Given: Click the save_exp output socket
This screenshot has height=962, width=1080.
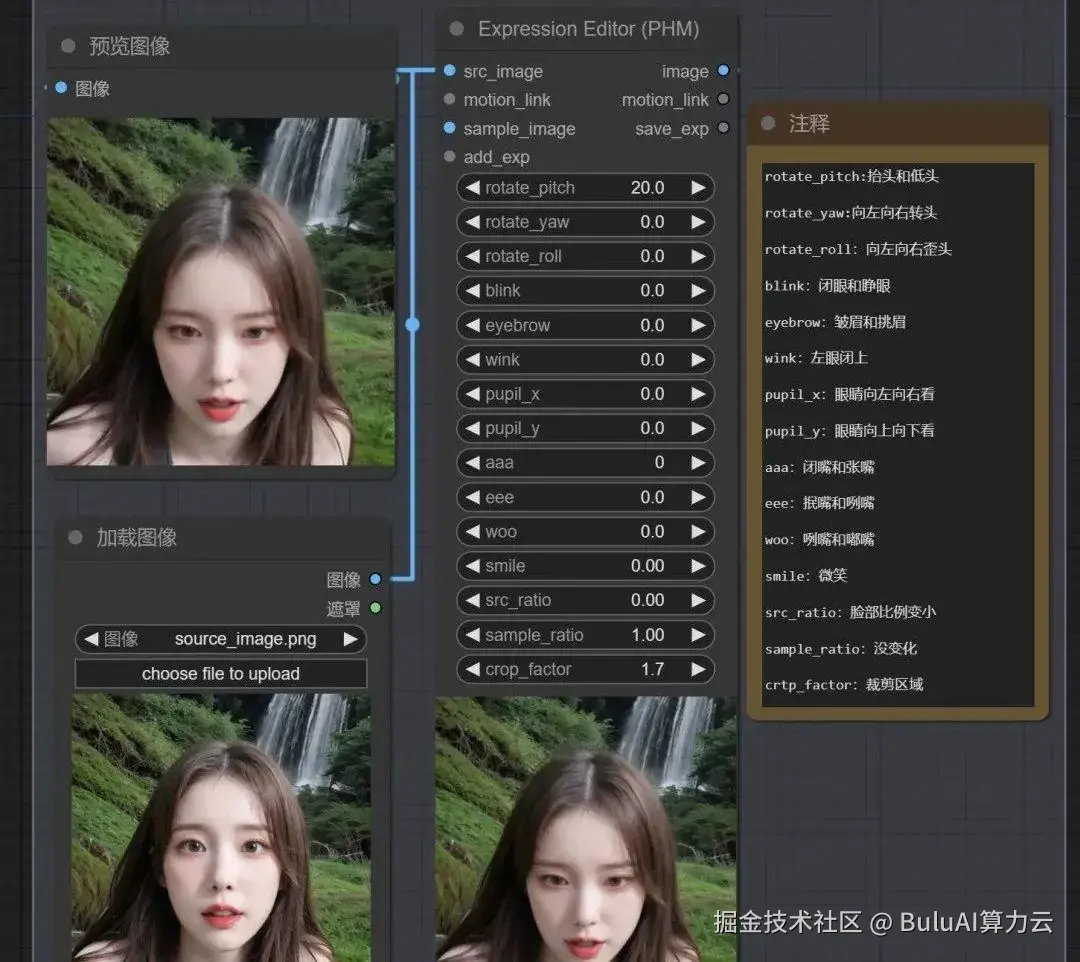Looking at the screenshot, I should (723, 127).
